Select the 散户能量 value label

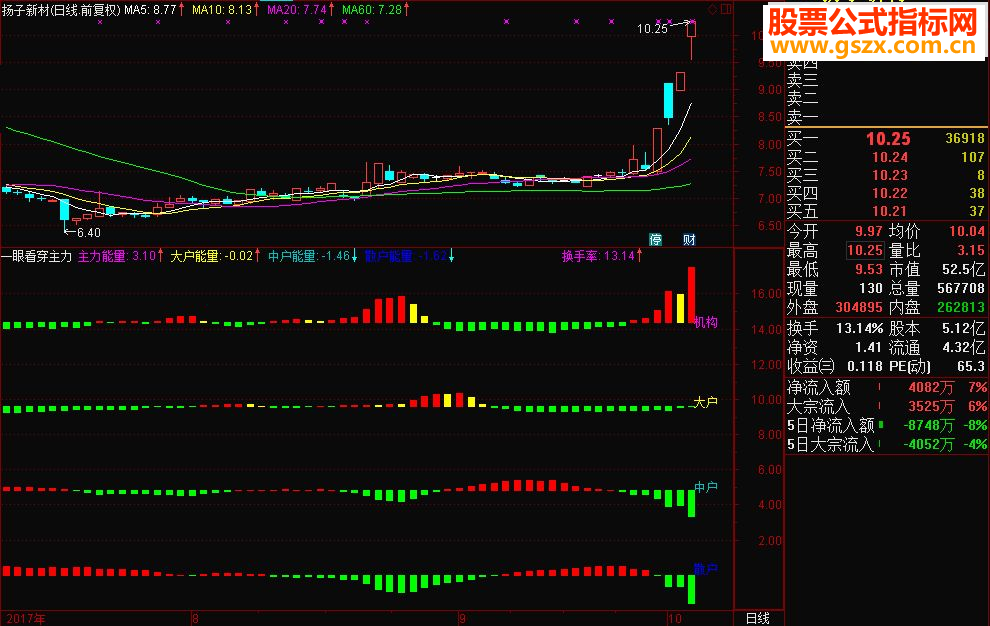tap(409, 256)
